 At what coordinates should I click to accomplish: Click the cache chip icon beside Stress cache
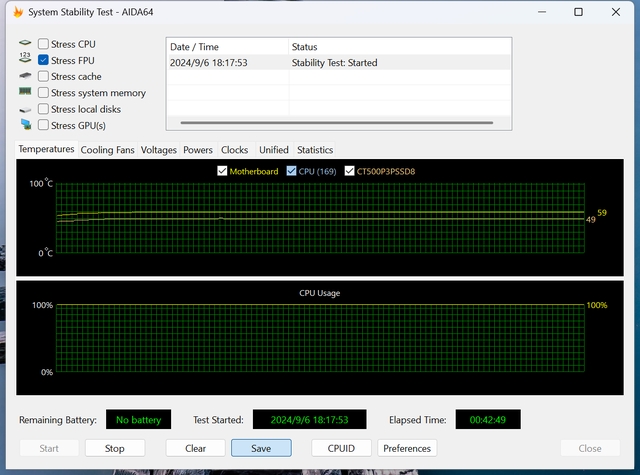click(x=25, y=75)
